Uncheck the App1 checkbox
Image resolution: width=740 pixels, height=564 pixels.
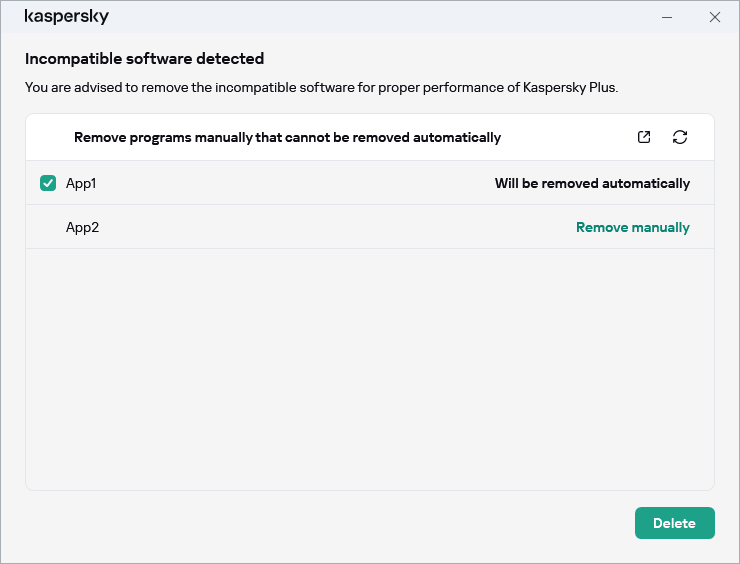point(48,183)
